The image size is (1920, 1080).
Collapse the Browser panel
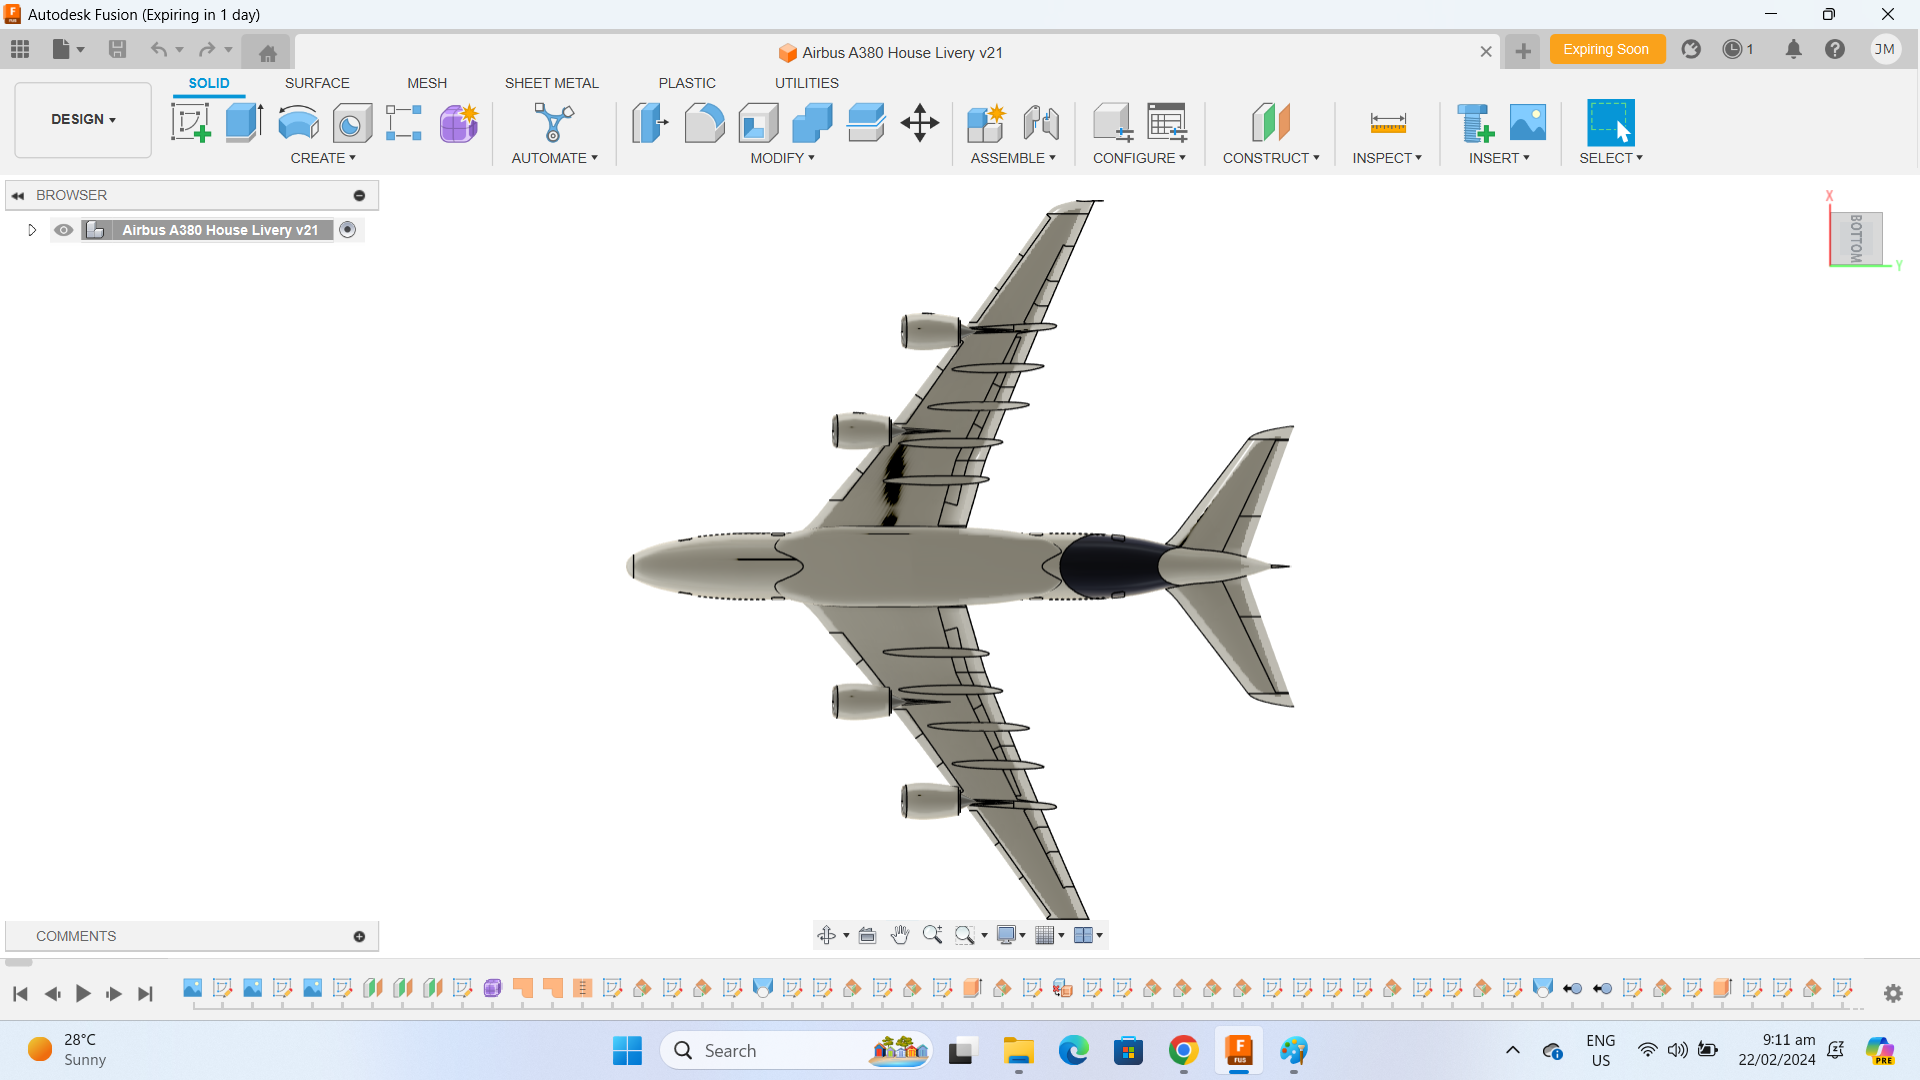(17, 195)
